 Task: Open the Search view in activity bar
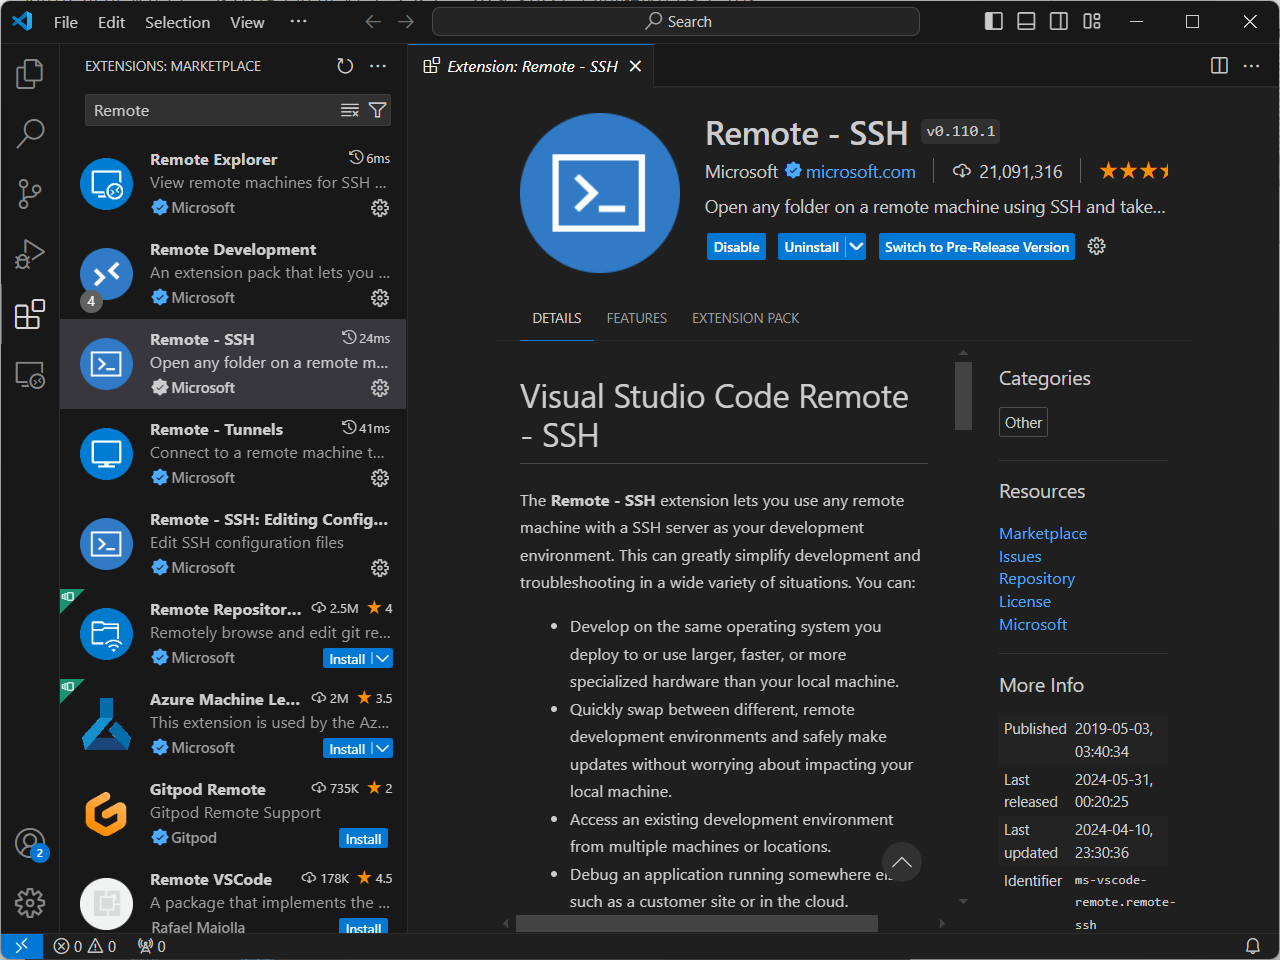coord(30,132)
